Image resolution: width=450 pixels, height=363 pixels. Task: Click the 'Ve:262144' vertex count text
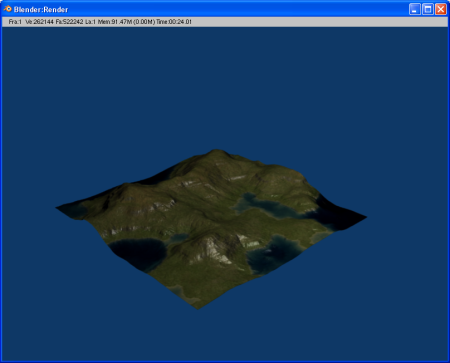(39, 22)
